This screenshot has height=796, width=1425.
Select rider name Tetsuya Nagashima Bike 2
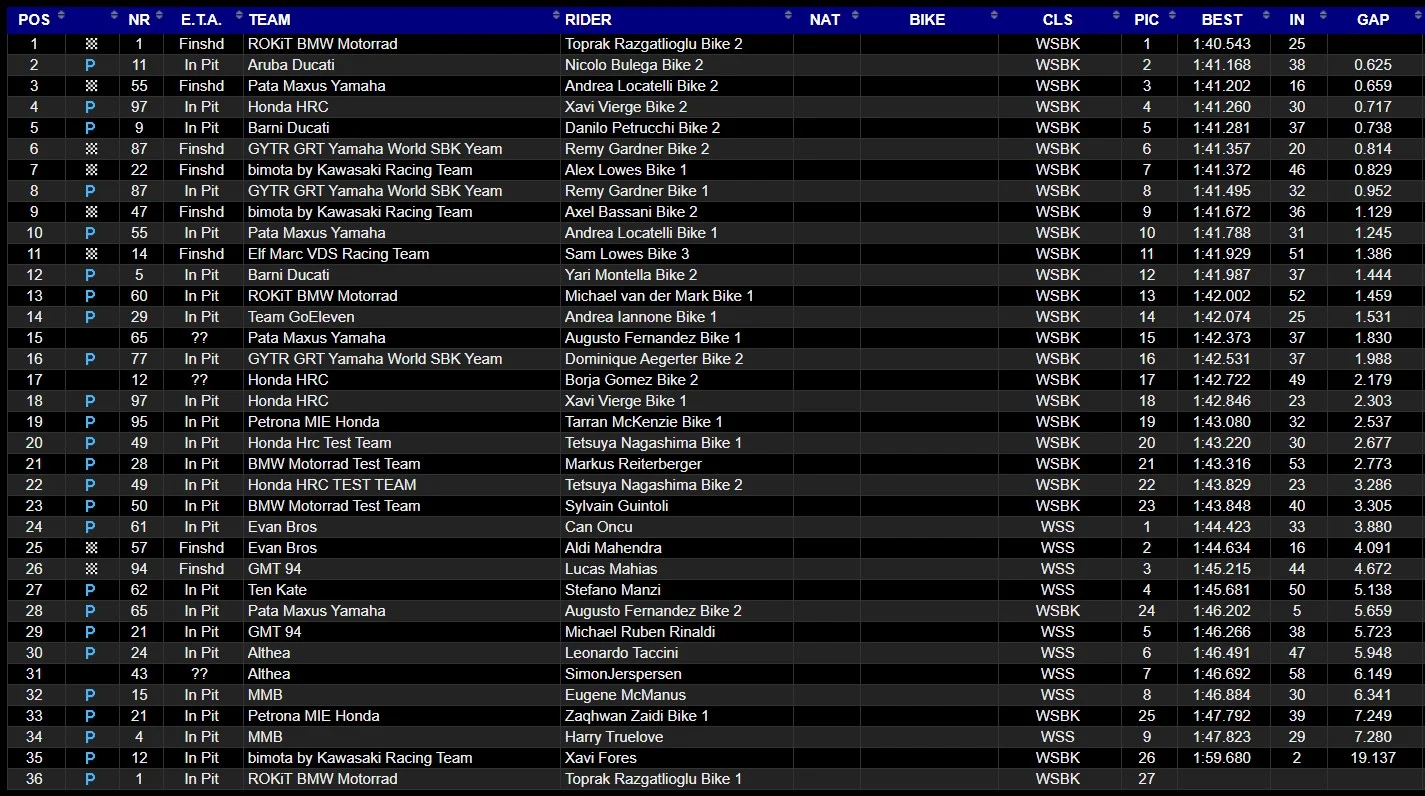(x=654, y=485)
